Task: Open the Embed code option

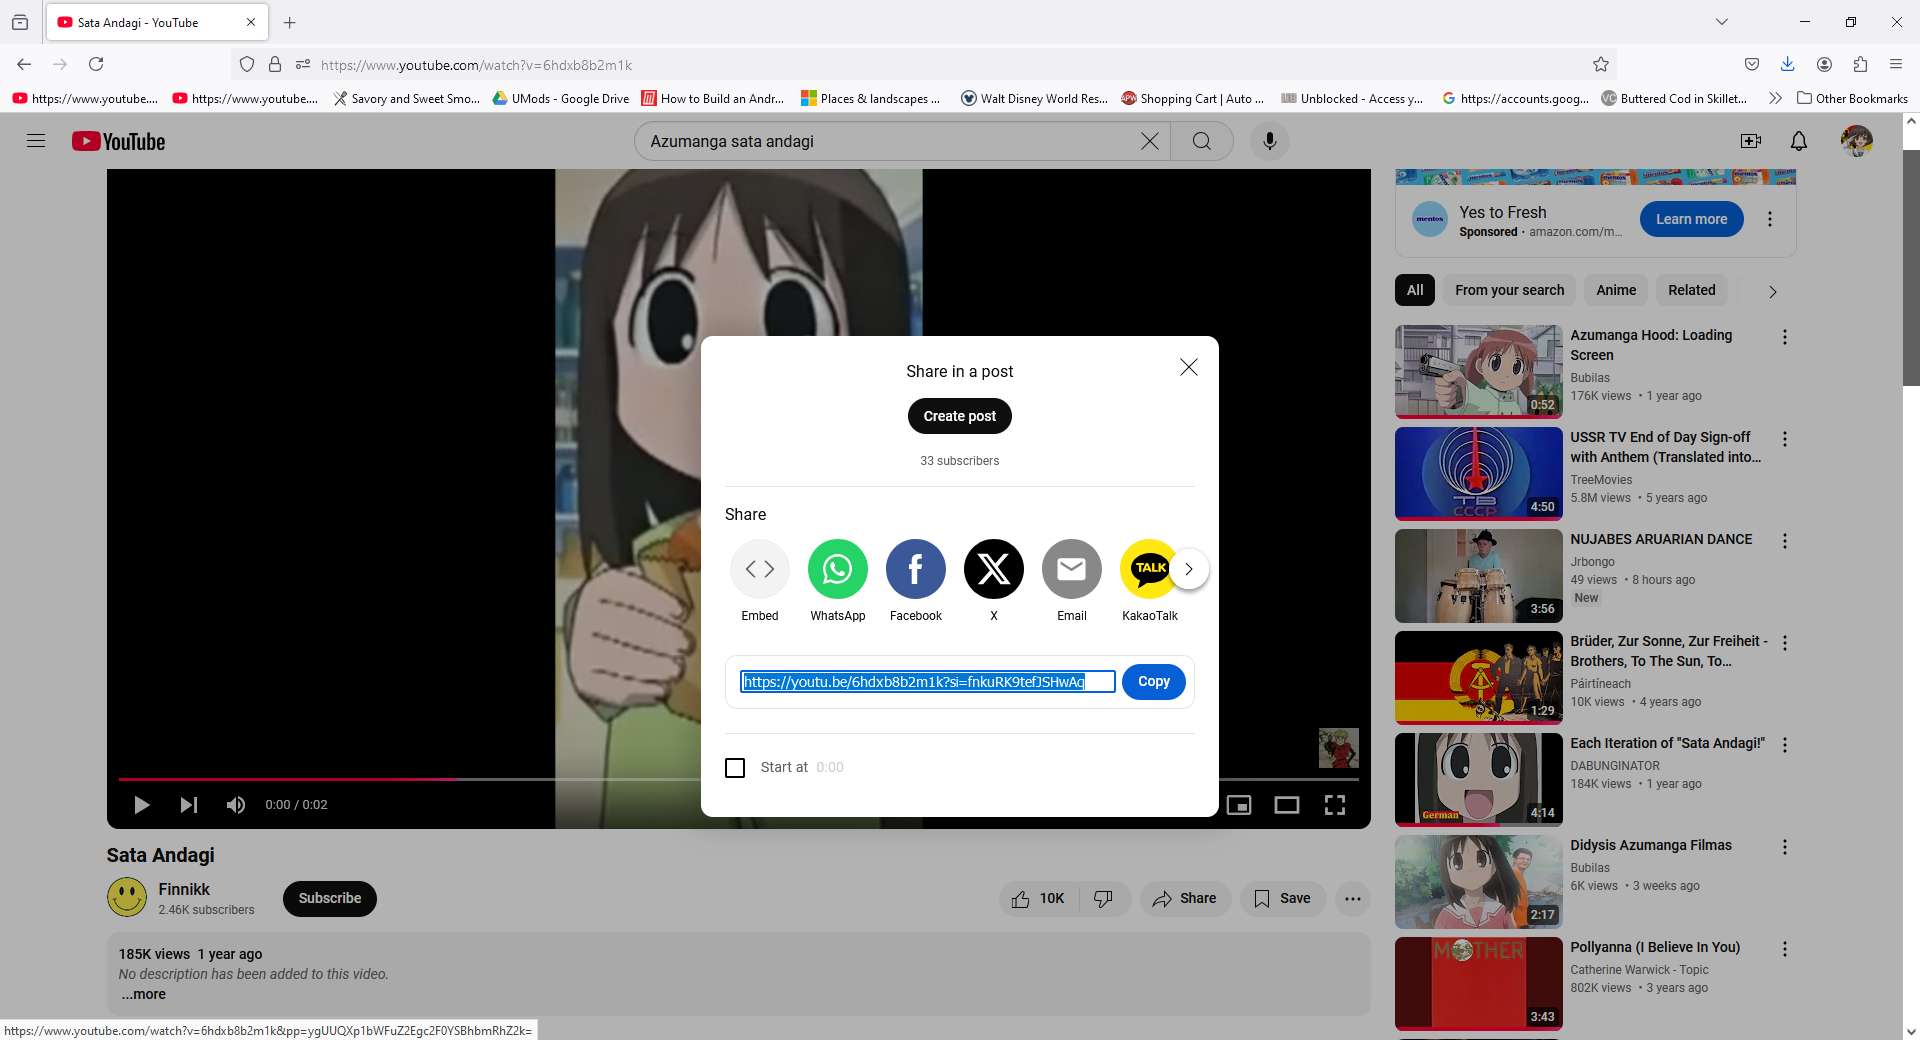Action: [x=760, y=569]
